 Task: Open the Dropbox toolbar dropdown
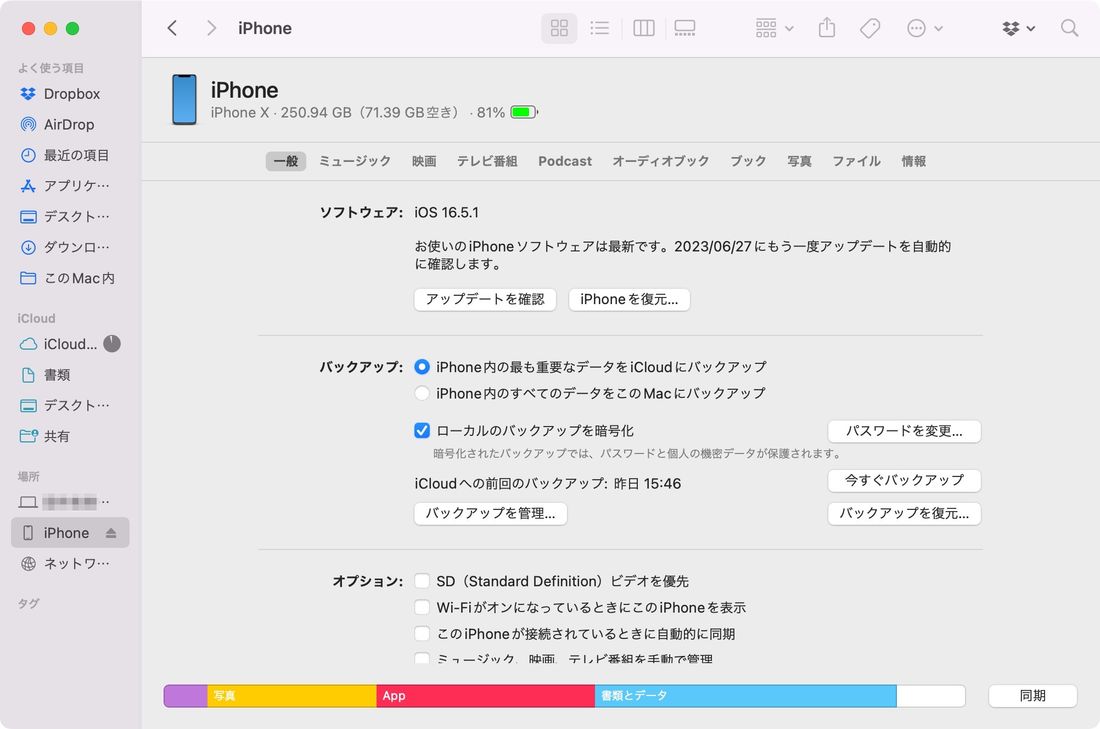click(x=1019, y=28)
